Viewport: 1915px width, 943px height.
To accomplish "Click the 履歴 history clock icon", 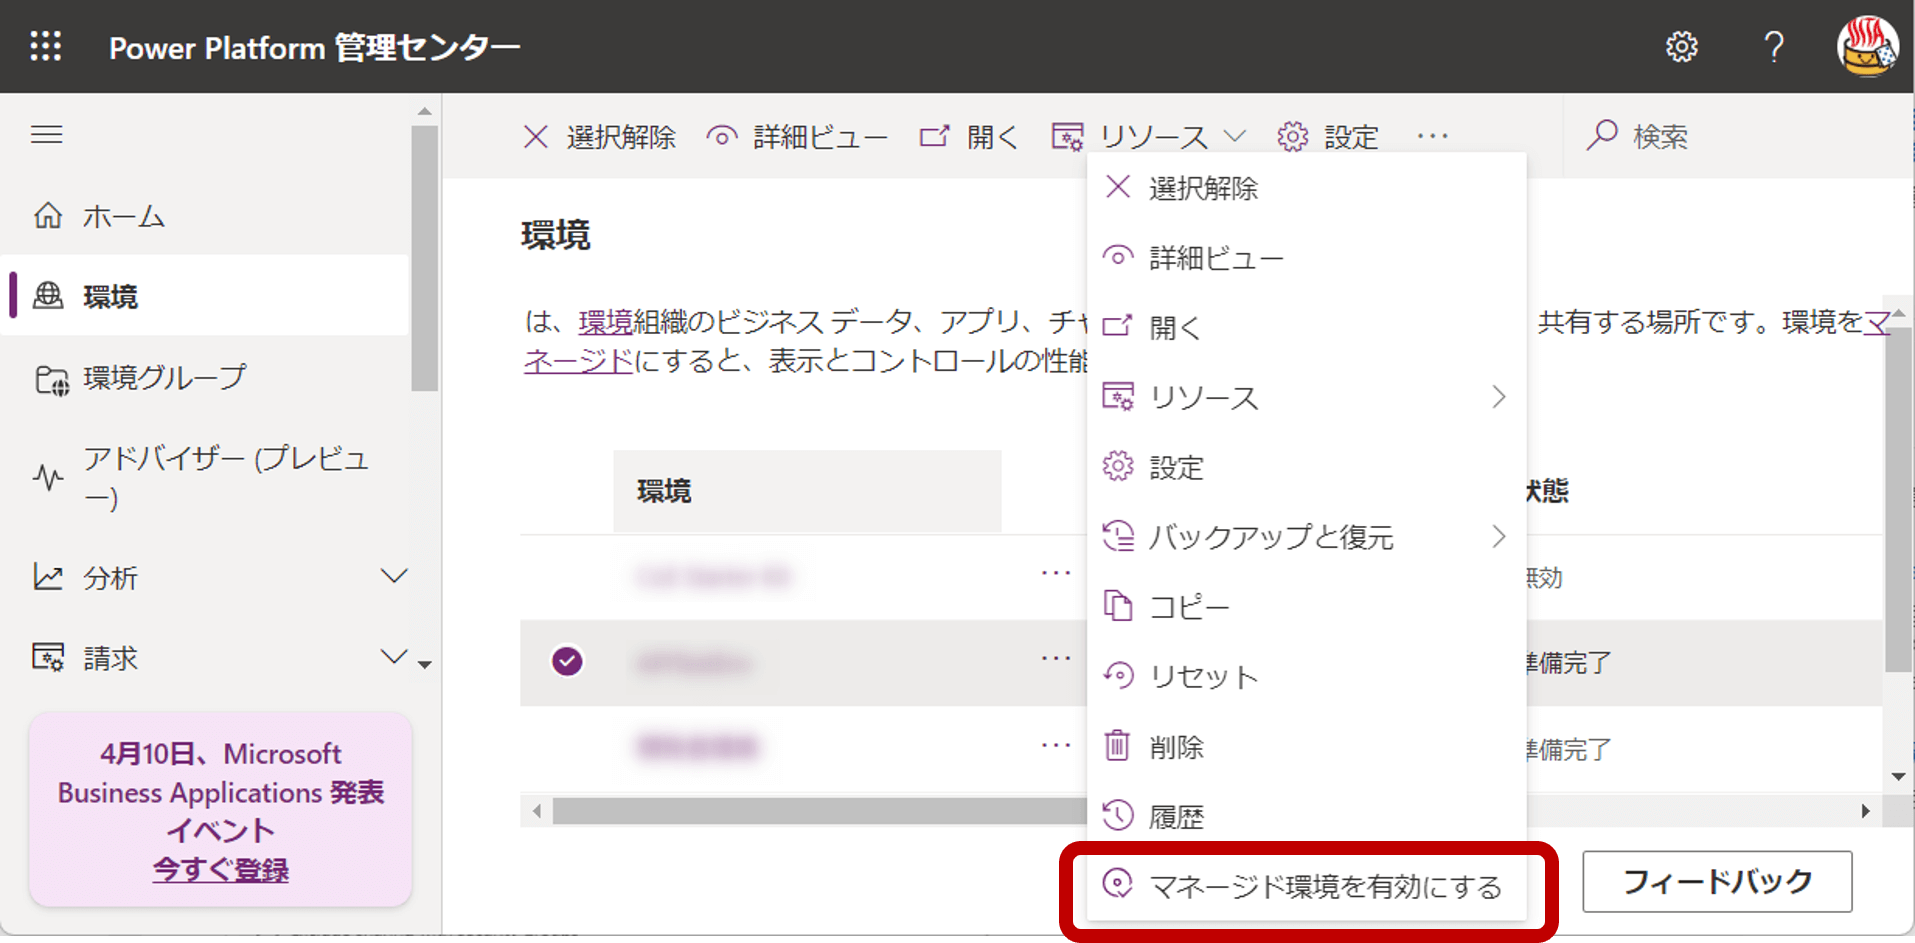I will coord(1118,816).
